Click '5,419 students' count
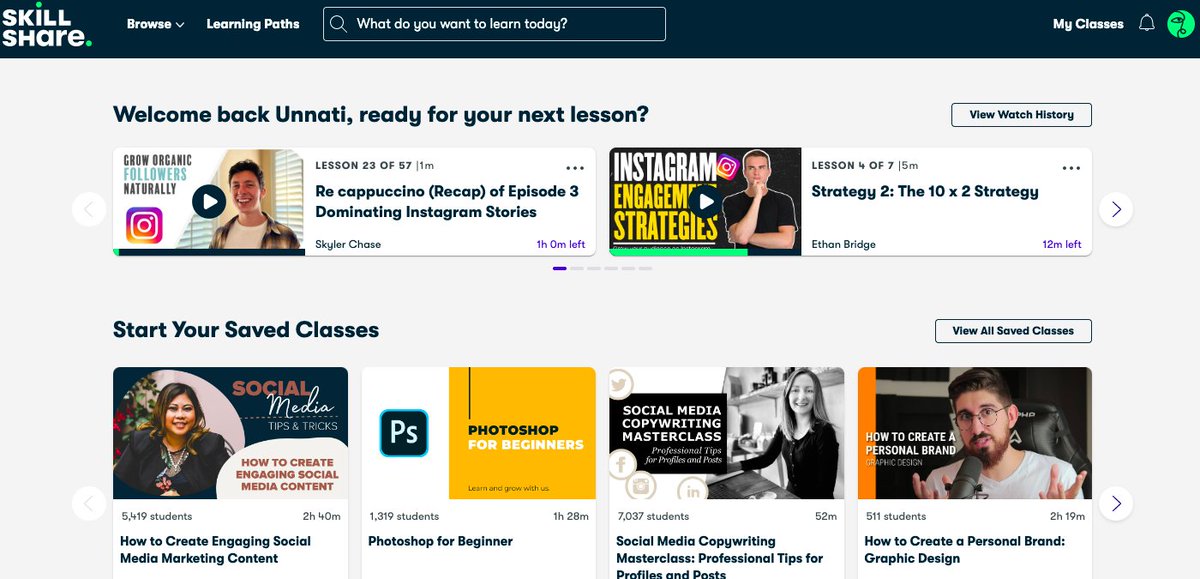 (x=157, y=517)
